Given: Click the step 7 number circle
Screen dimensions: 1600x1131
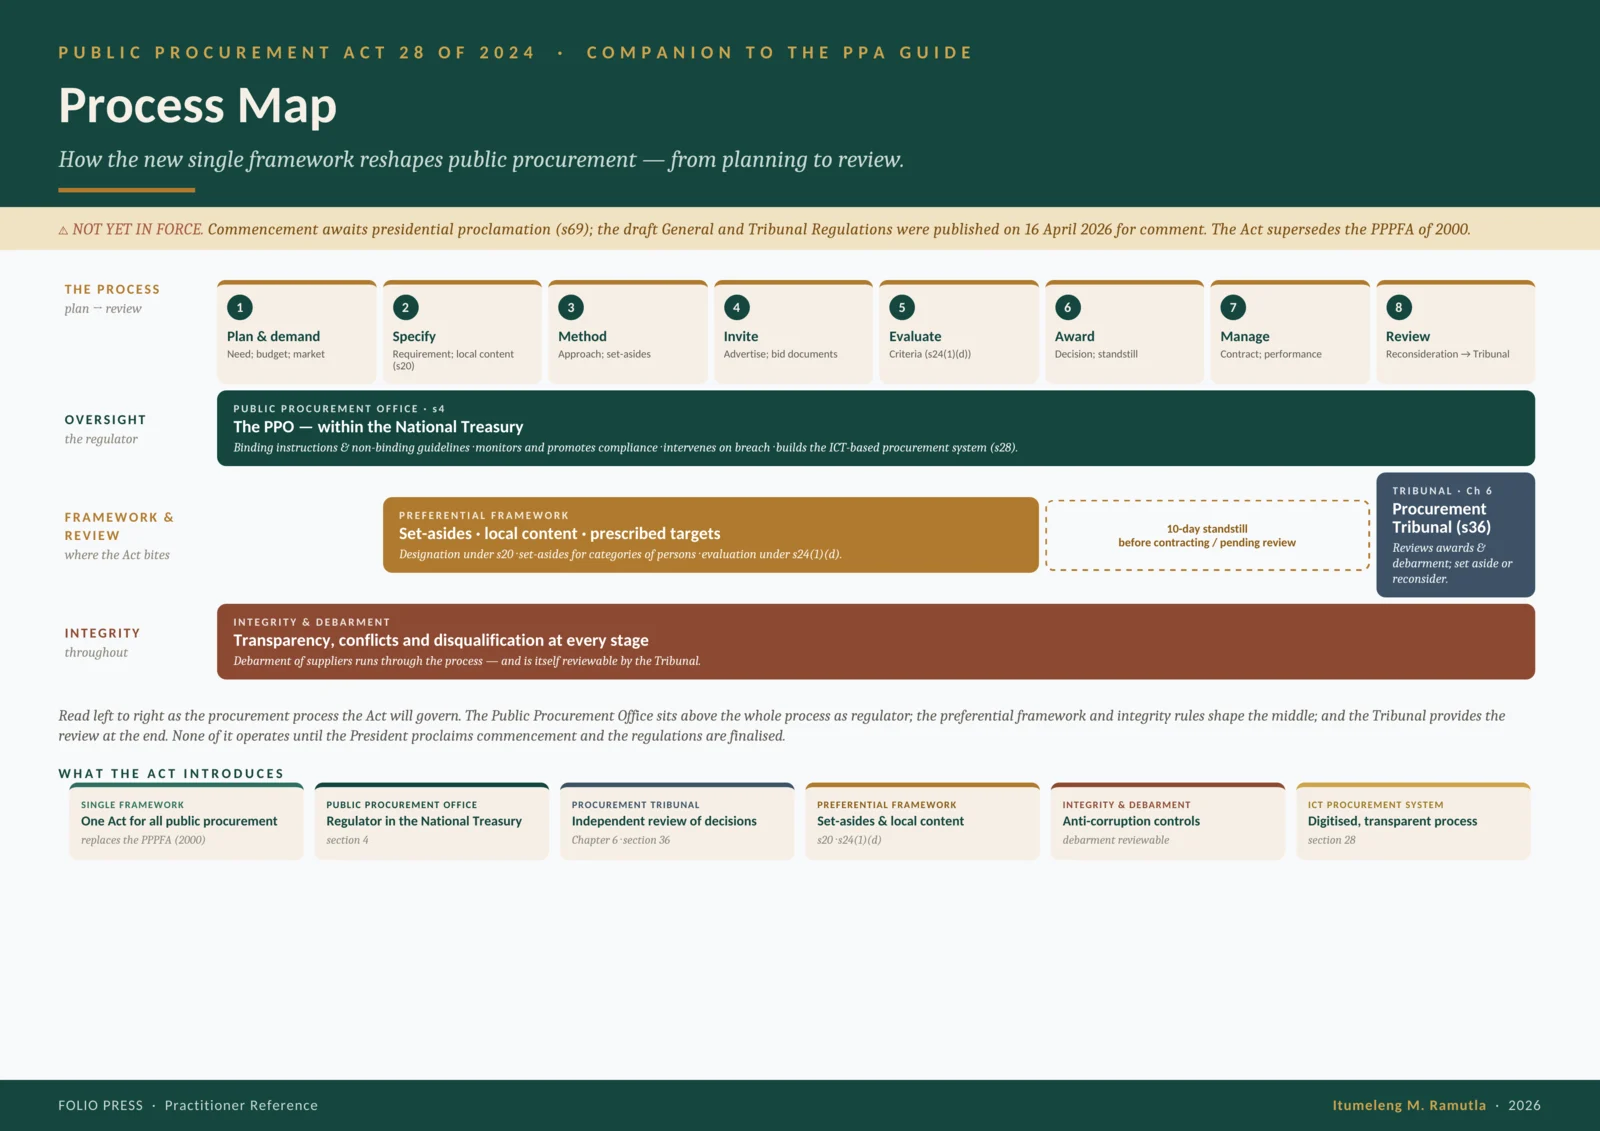Looking at the screenshot, I should [1233, 307].
